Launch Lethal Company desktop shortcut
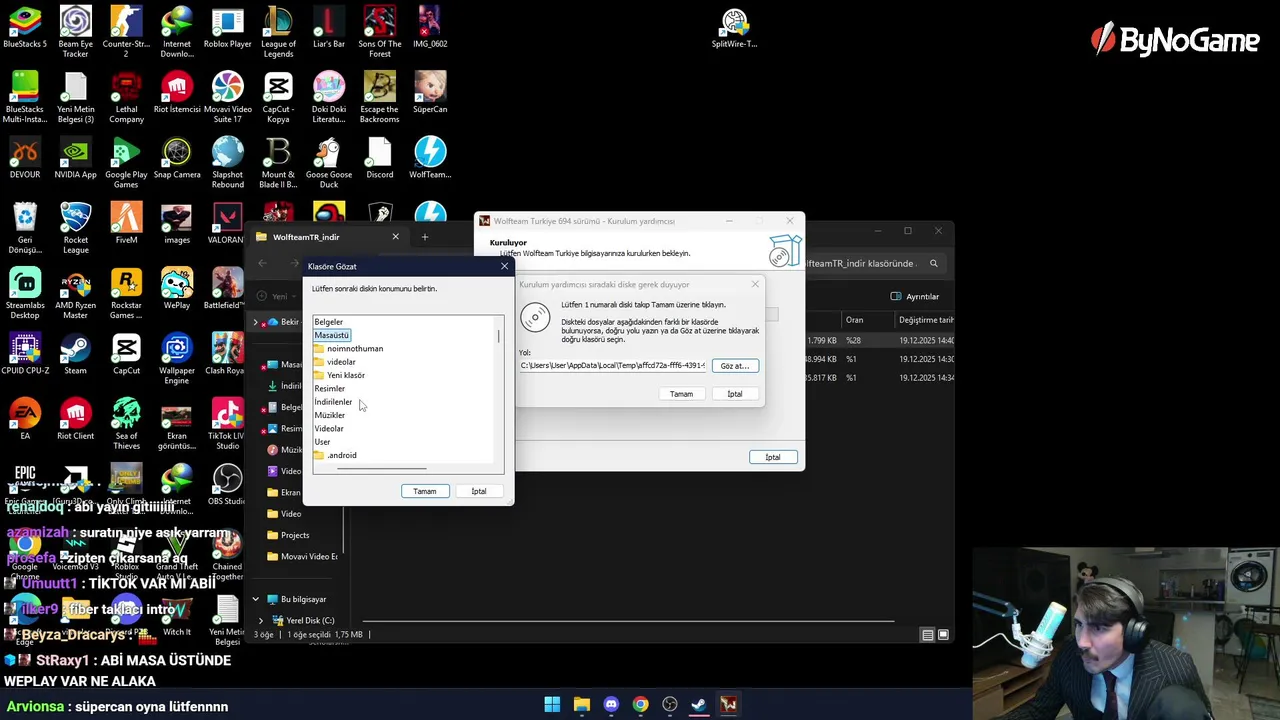The height and width of the screenshot is (720, 1280). point(126,96)
